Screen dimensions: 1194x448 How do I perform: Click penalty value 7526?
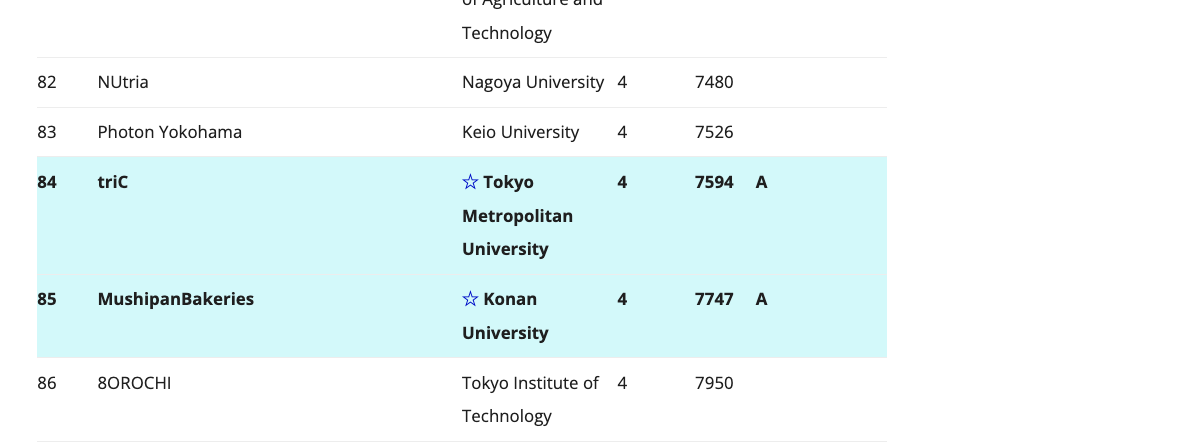tap(714, 132)
